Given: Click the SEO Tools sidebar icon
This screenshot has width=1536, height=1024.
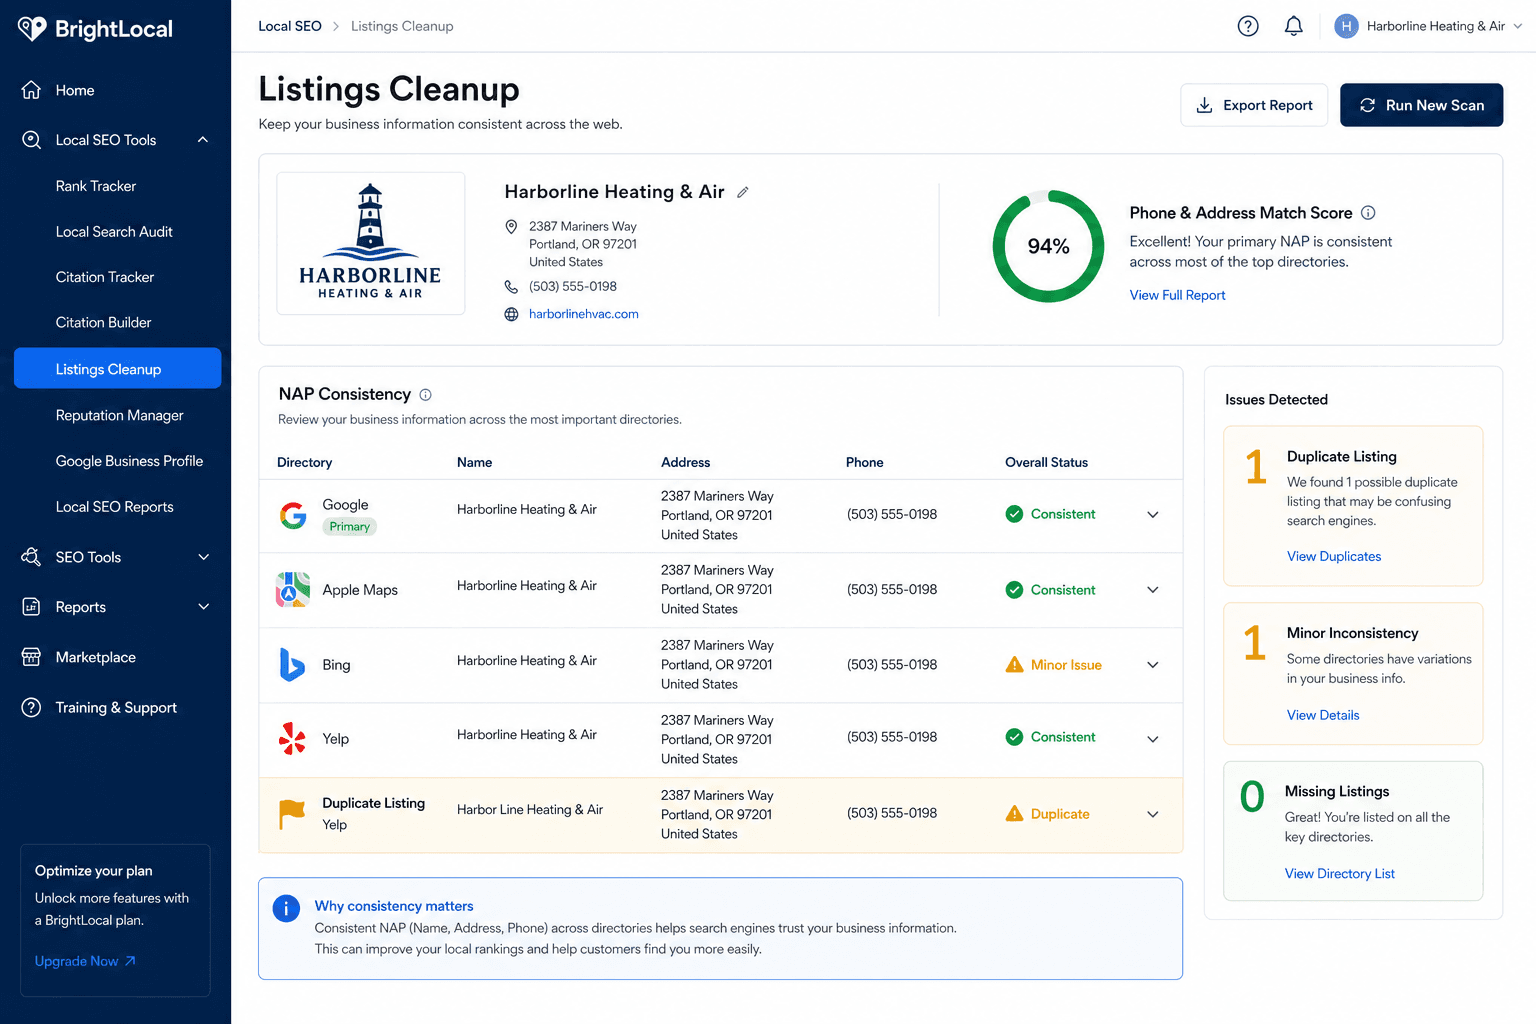Looking at the screenshot, I should tap(31, 557).
